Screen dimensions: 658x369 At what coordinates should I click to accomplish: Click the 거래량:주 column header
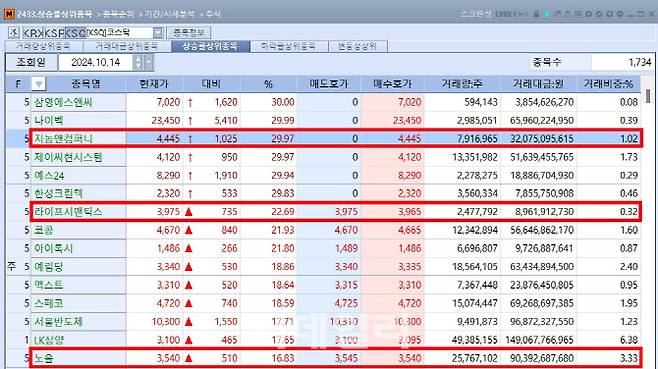462,84
